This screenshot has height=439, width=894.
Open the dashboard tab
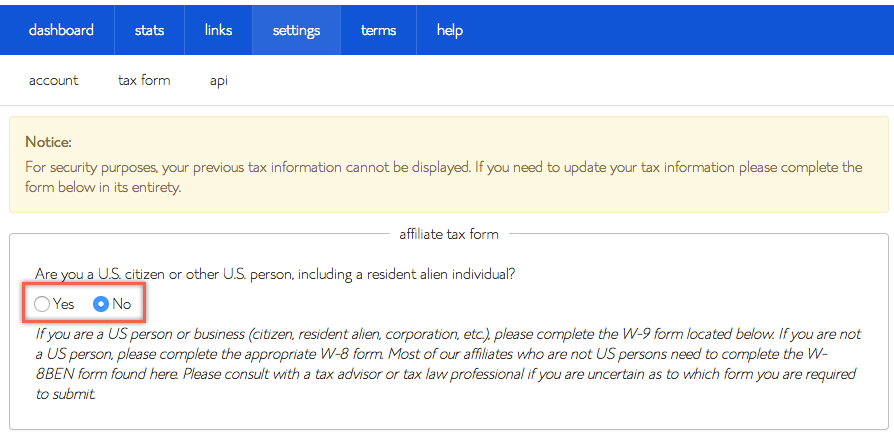click(61, 30)
